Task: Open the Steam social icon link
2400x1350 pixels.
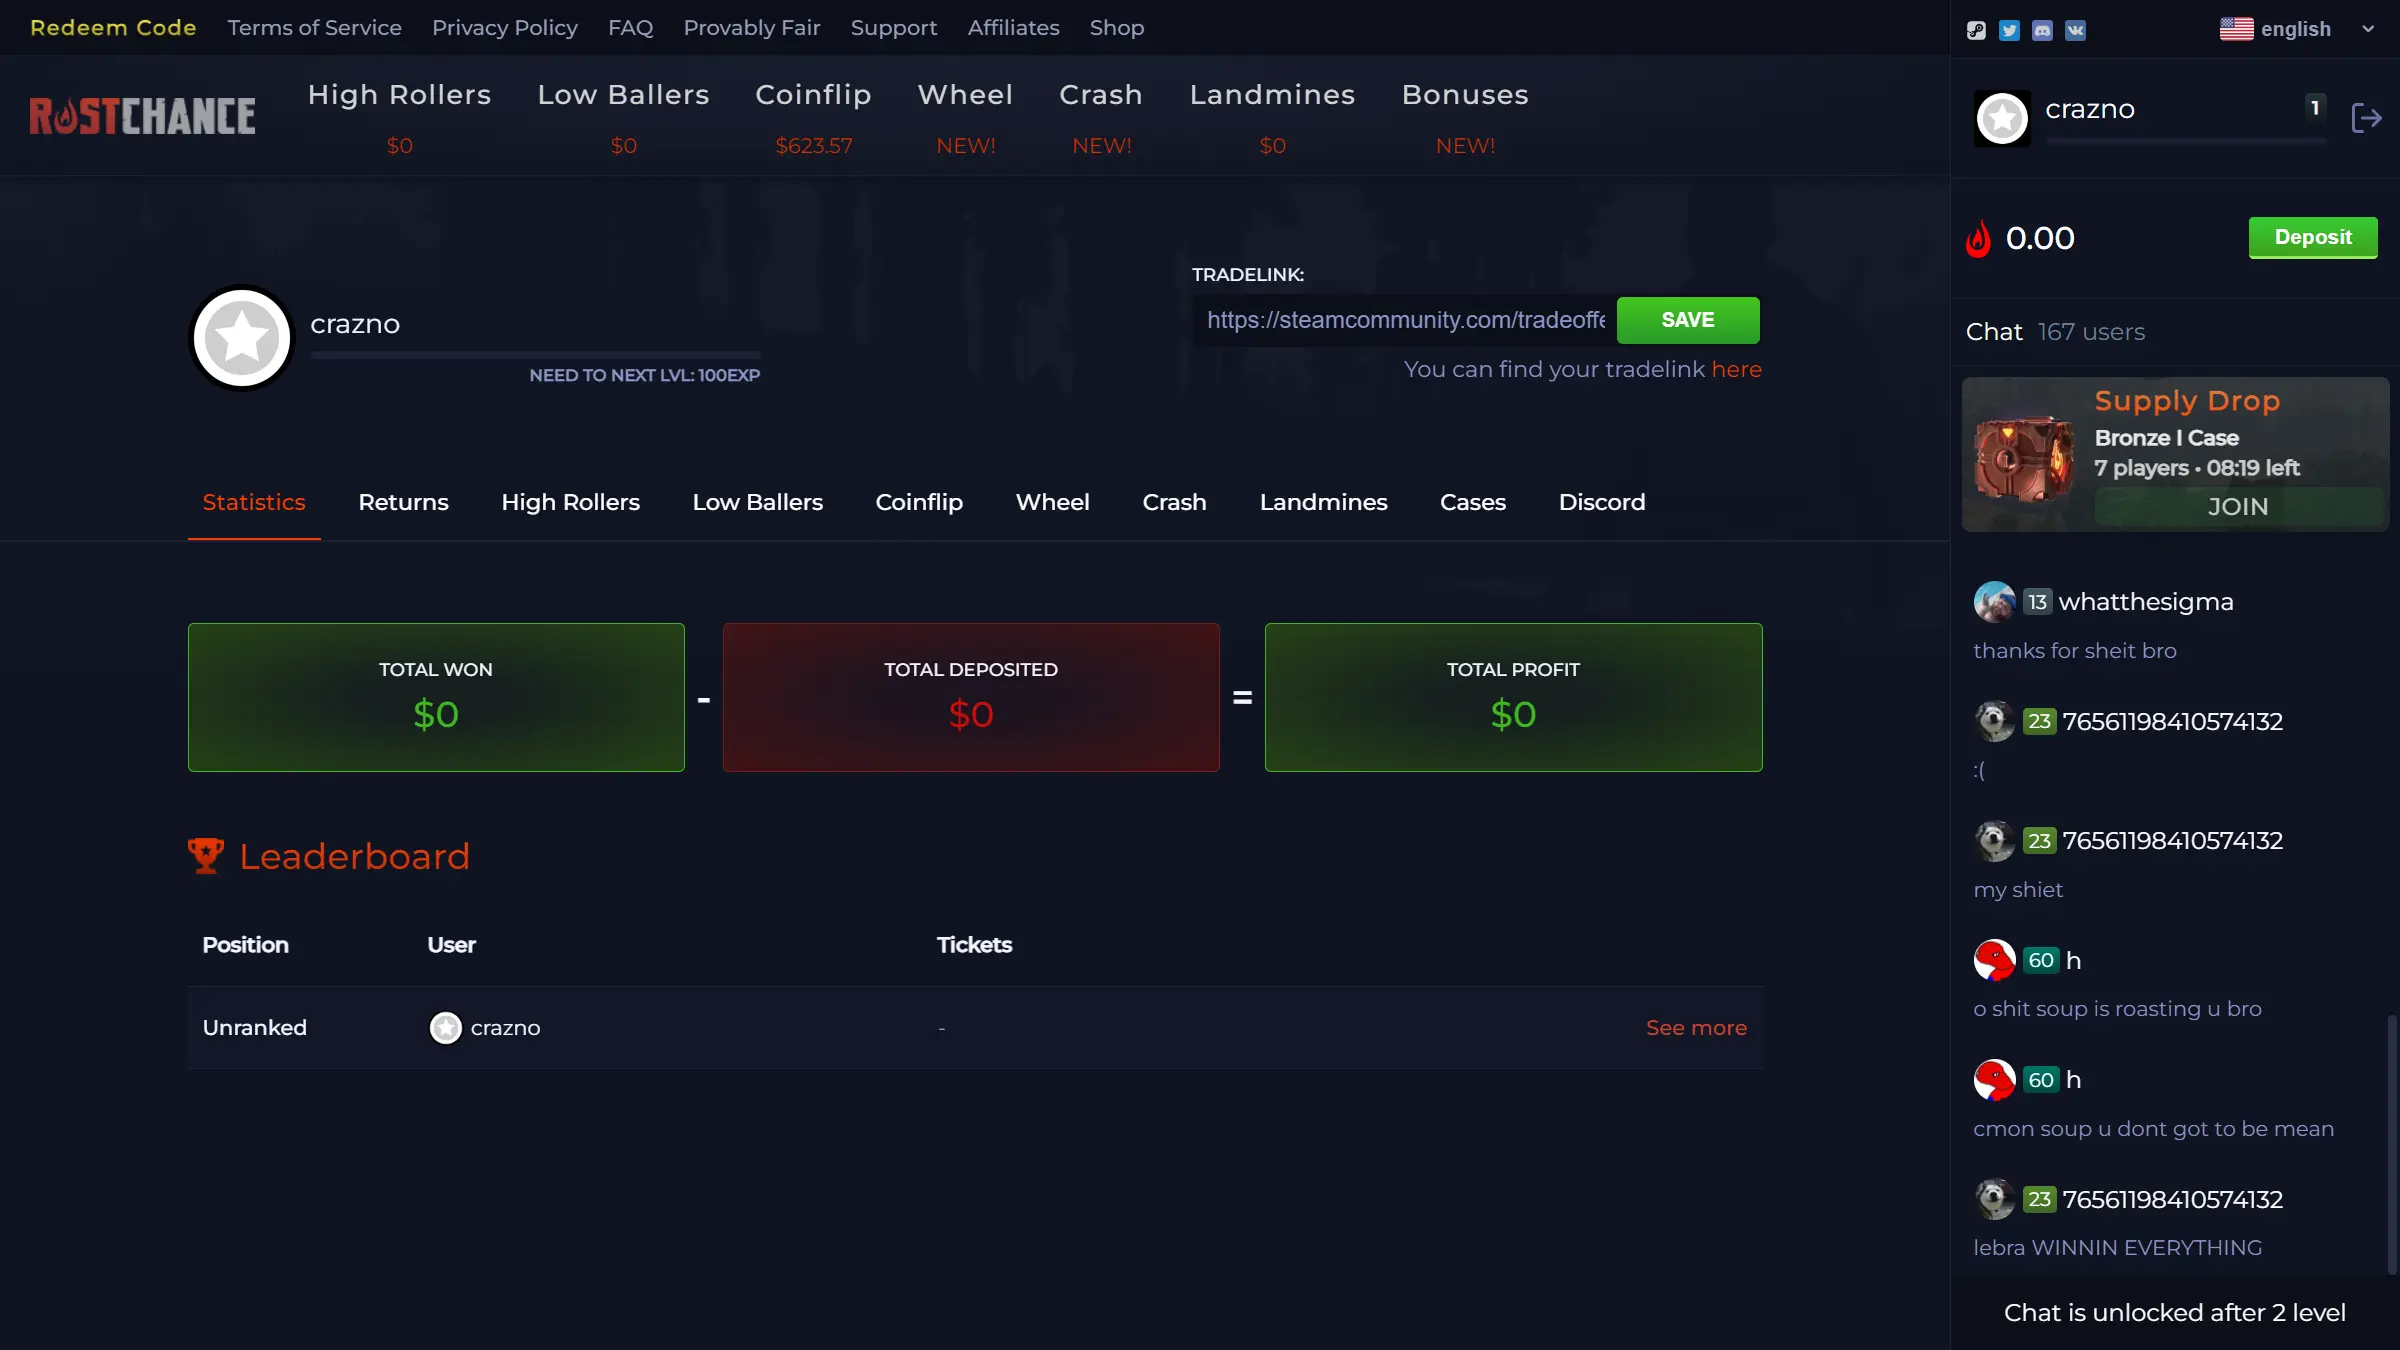Action: [x=1976, y=30]
